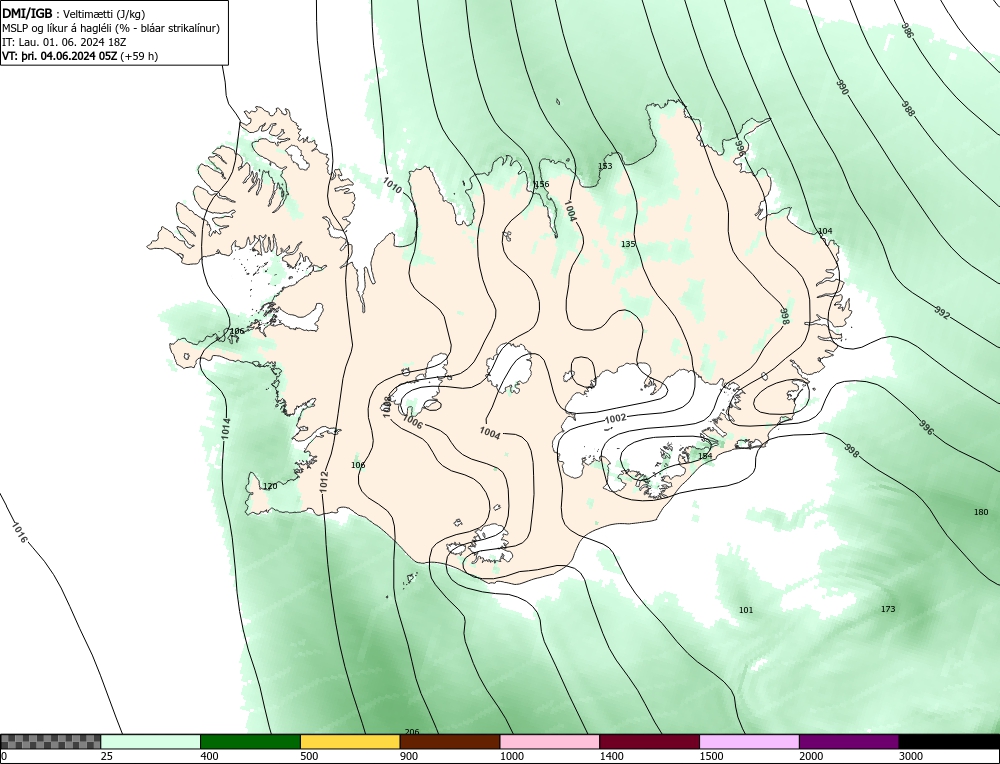Image resolution: width=1000 pixels, height=764 pixels.
Task: Click the brown 900–1000 legend swatch
Action: click(450, 742)
